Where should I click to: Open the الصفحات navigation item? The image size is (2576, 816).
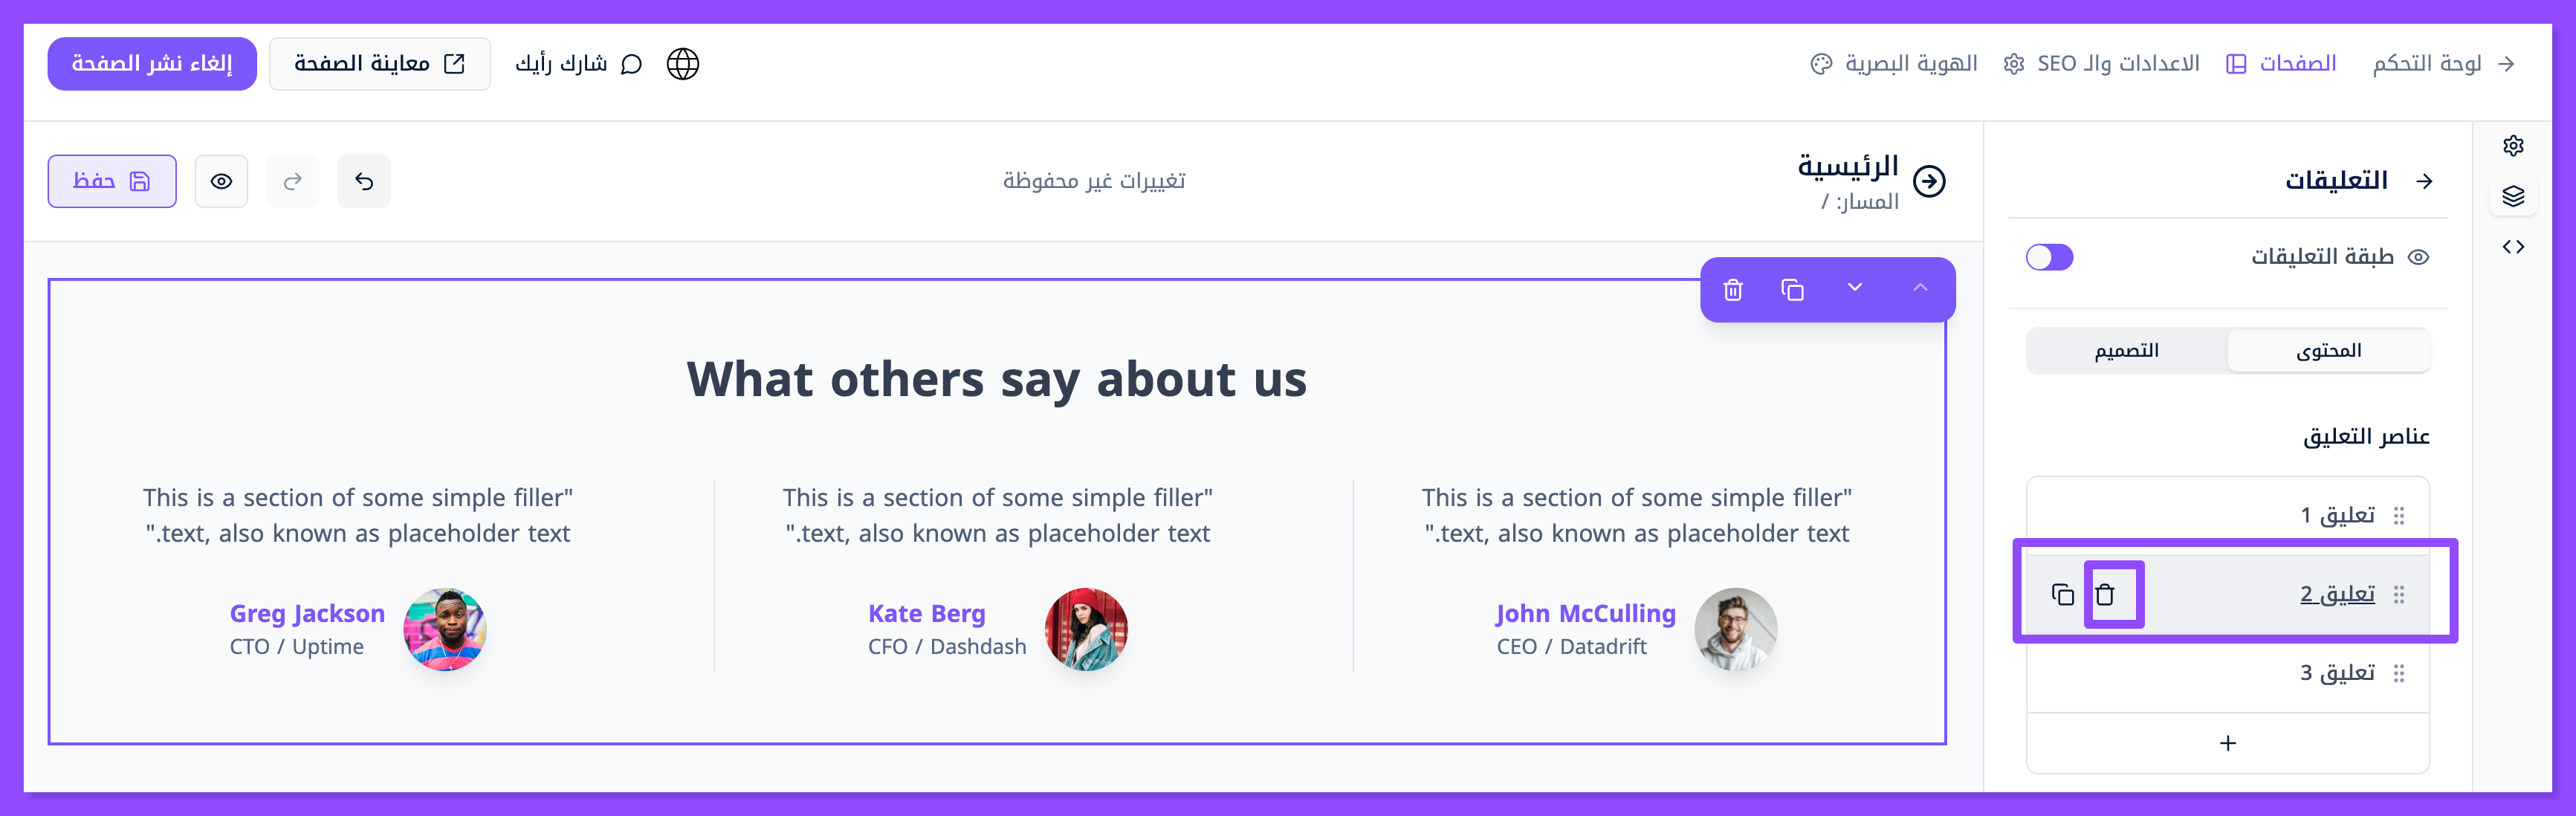coord(2282,64)
